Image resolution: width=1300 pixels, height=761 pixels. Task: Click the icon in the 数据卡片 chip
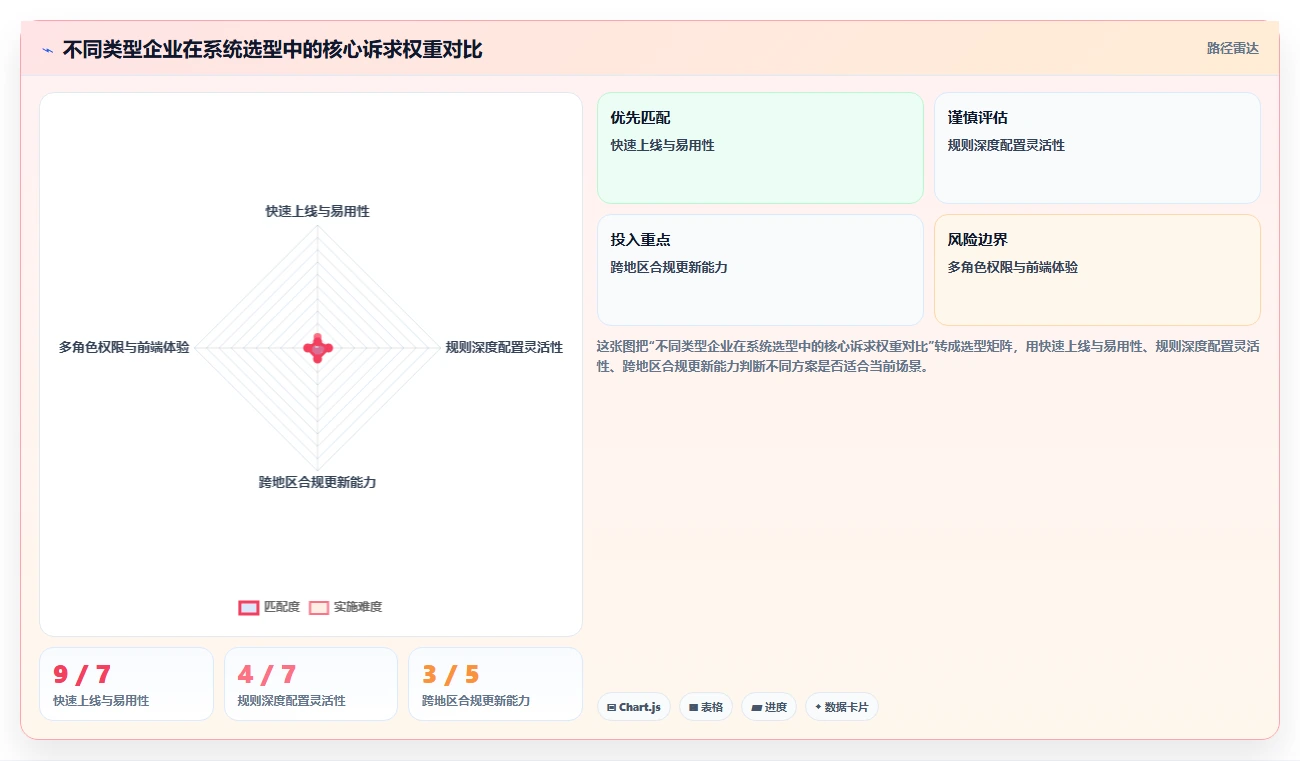818,707
